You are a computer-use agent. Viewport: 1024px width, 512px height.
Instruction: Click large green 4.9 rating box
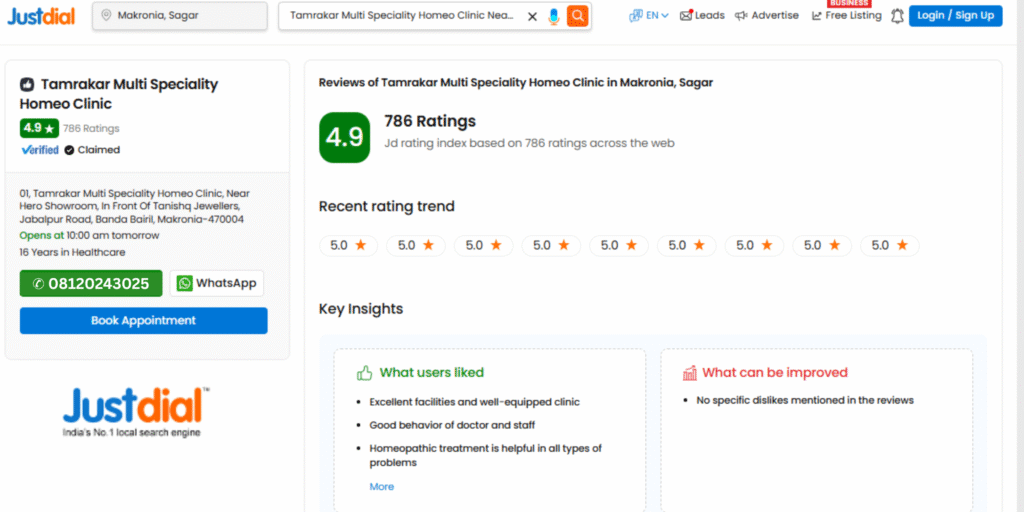click(344, 138)
